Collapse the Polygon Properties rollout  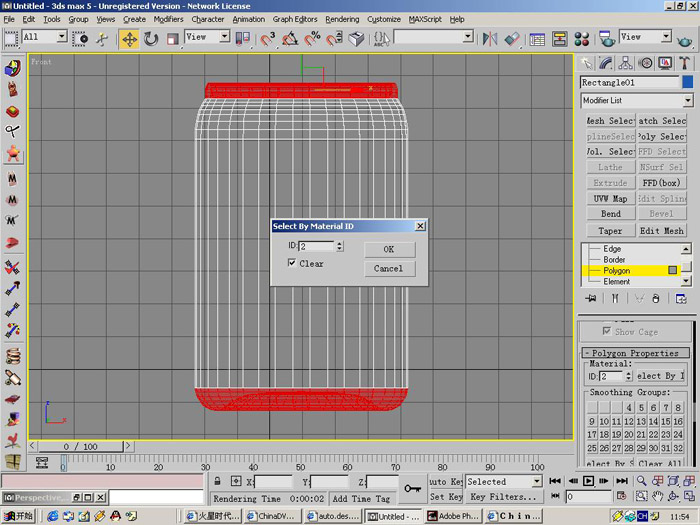point(635,353)
